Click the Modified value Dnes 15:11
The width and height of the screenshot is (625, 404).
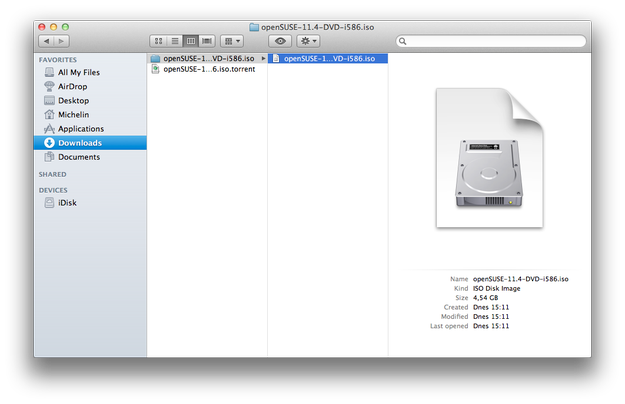(x=491, y=317)
